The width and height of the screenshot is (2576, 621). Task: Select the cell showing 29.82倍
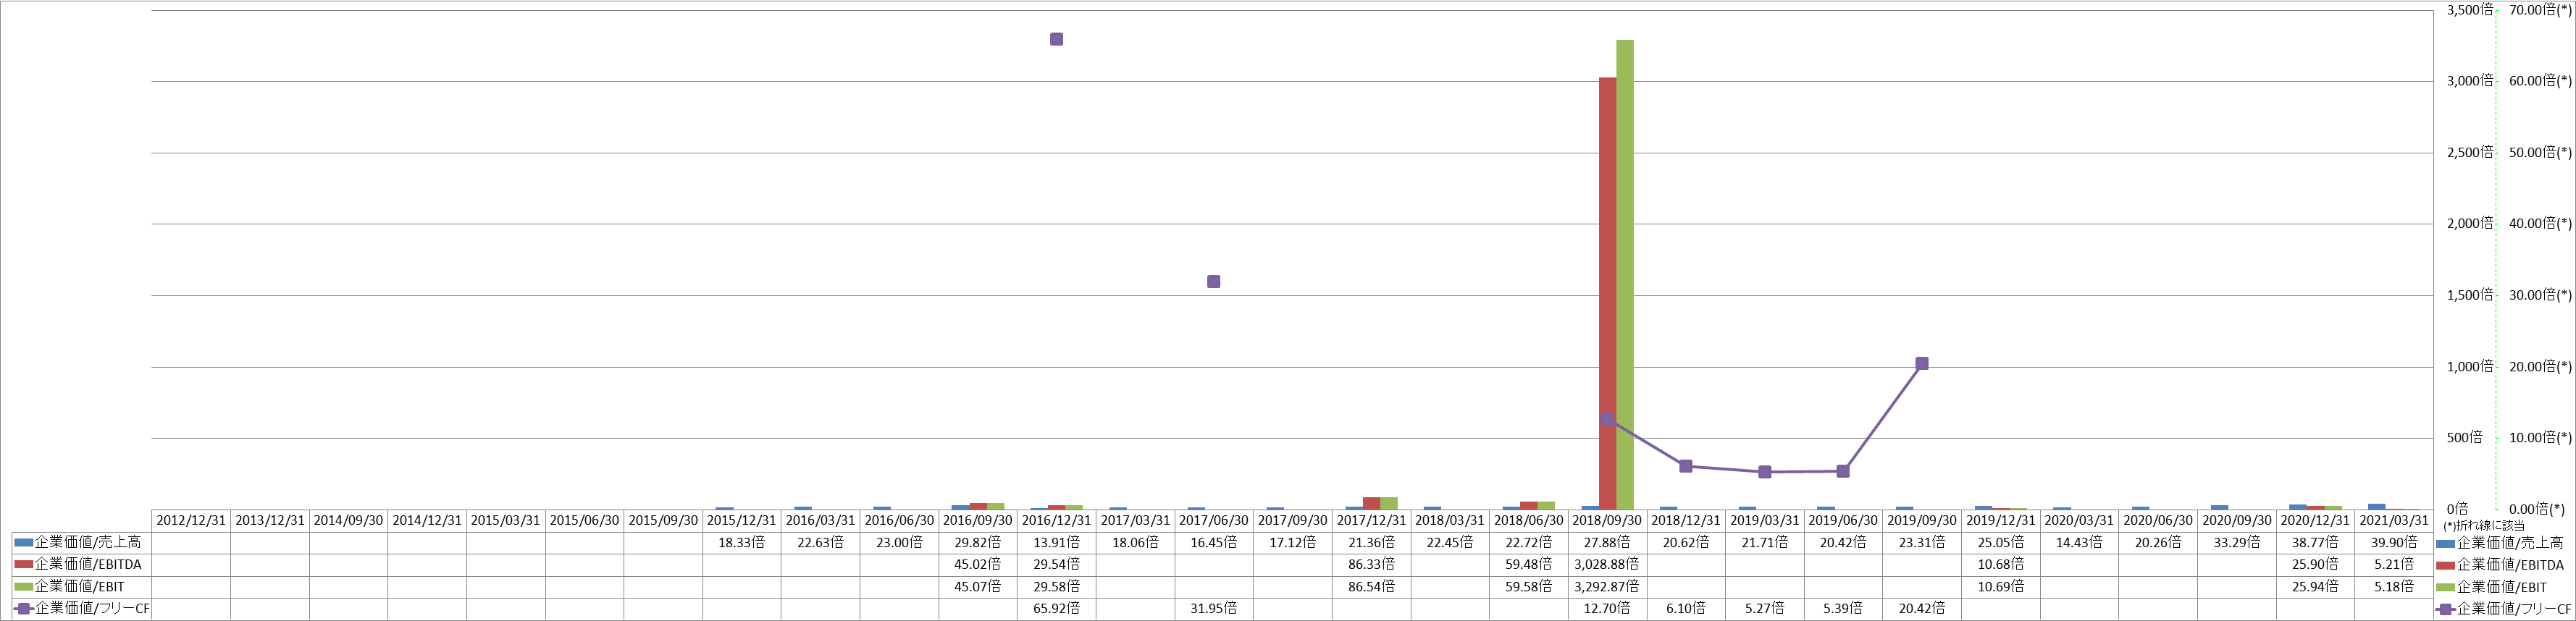click(978, 542)
